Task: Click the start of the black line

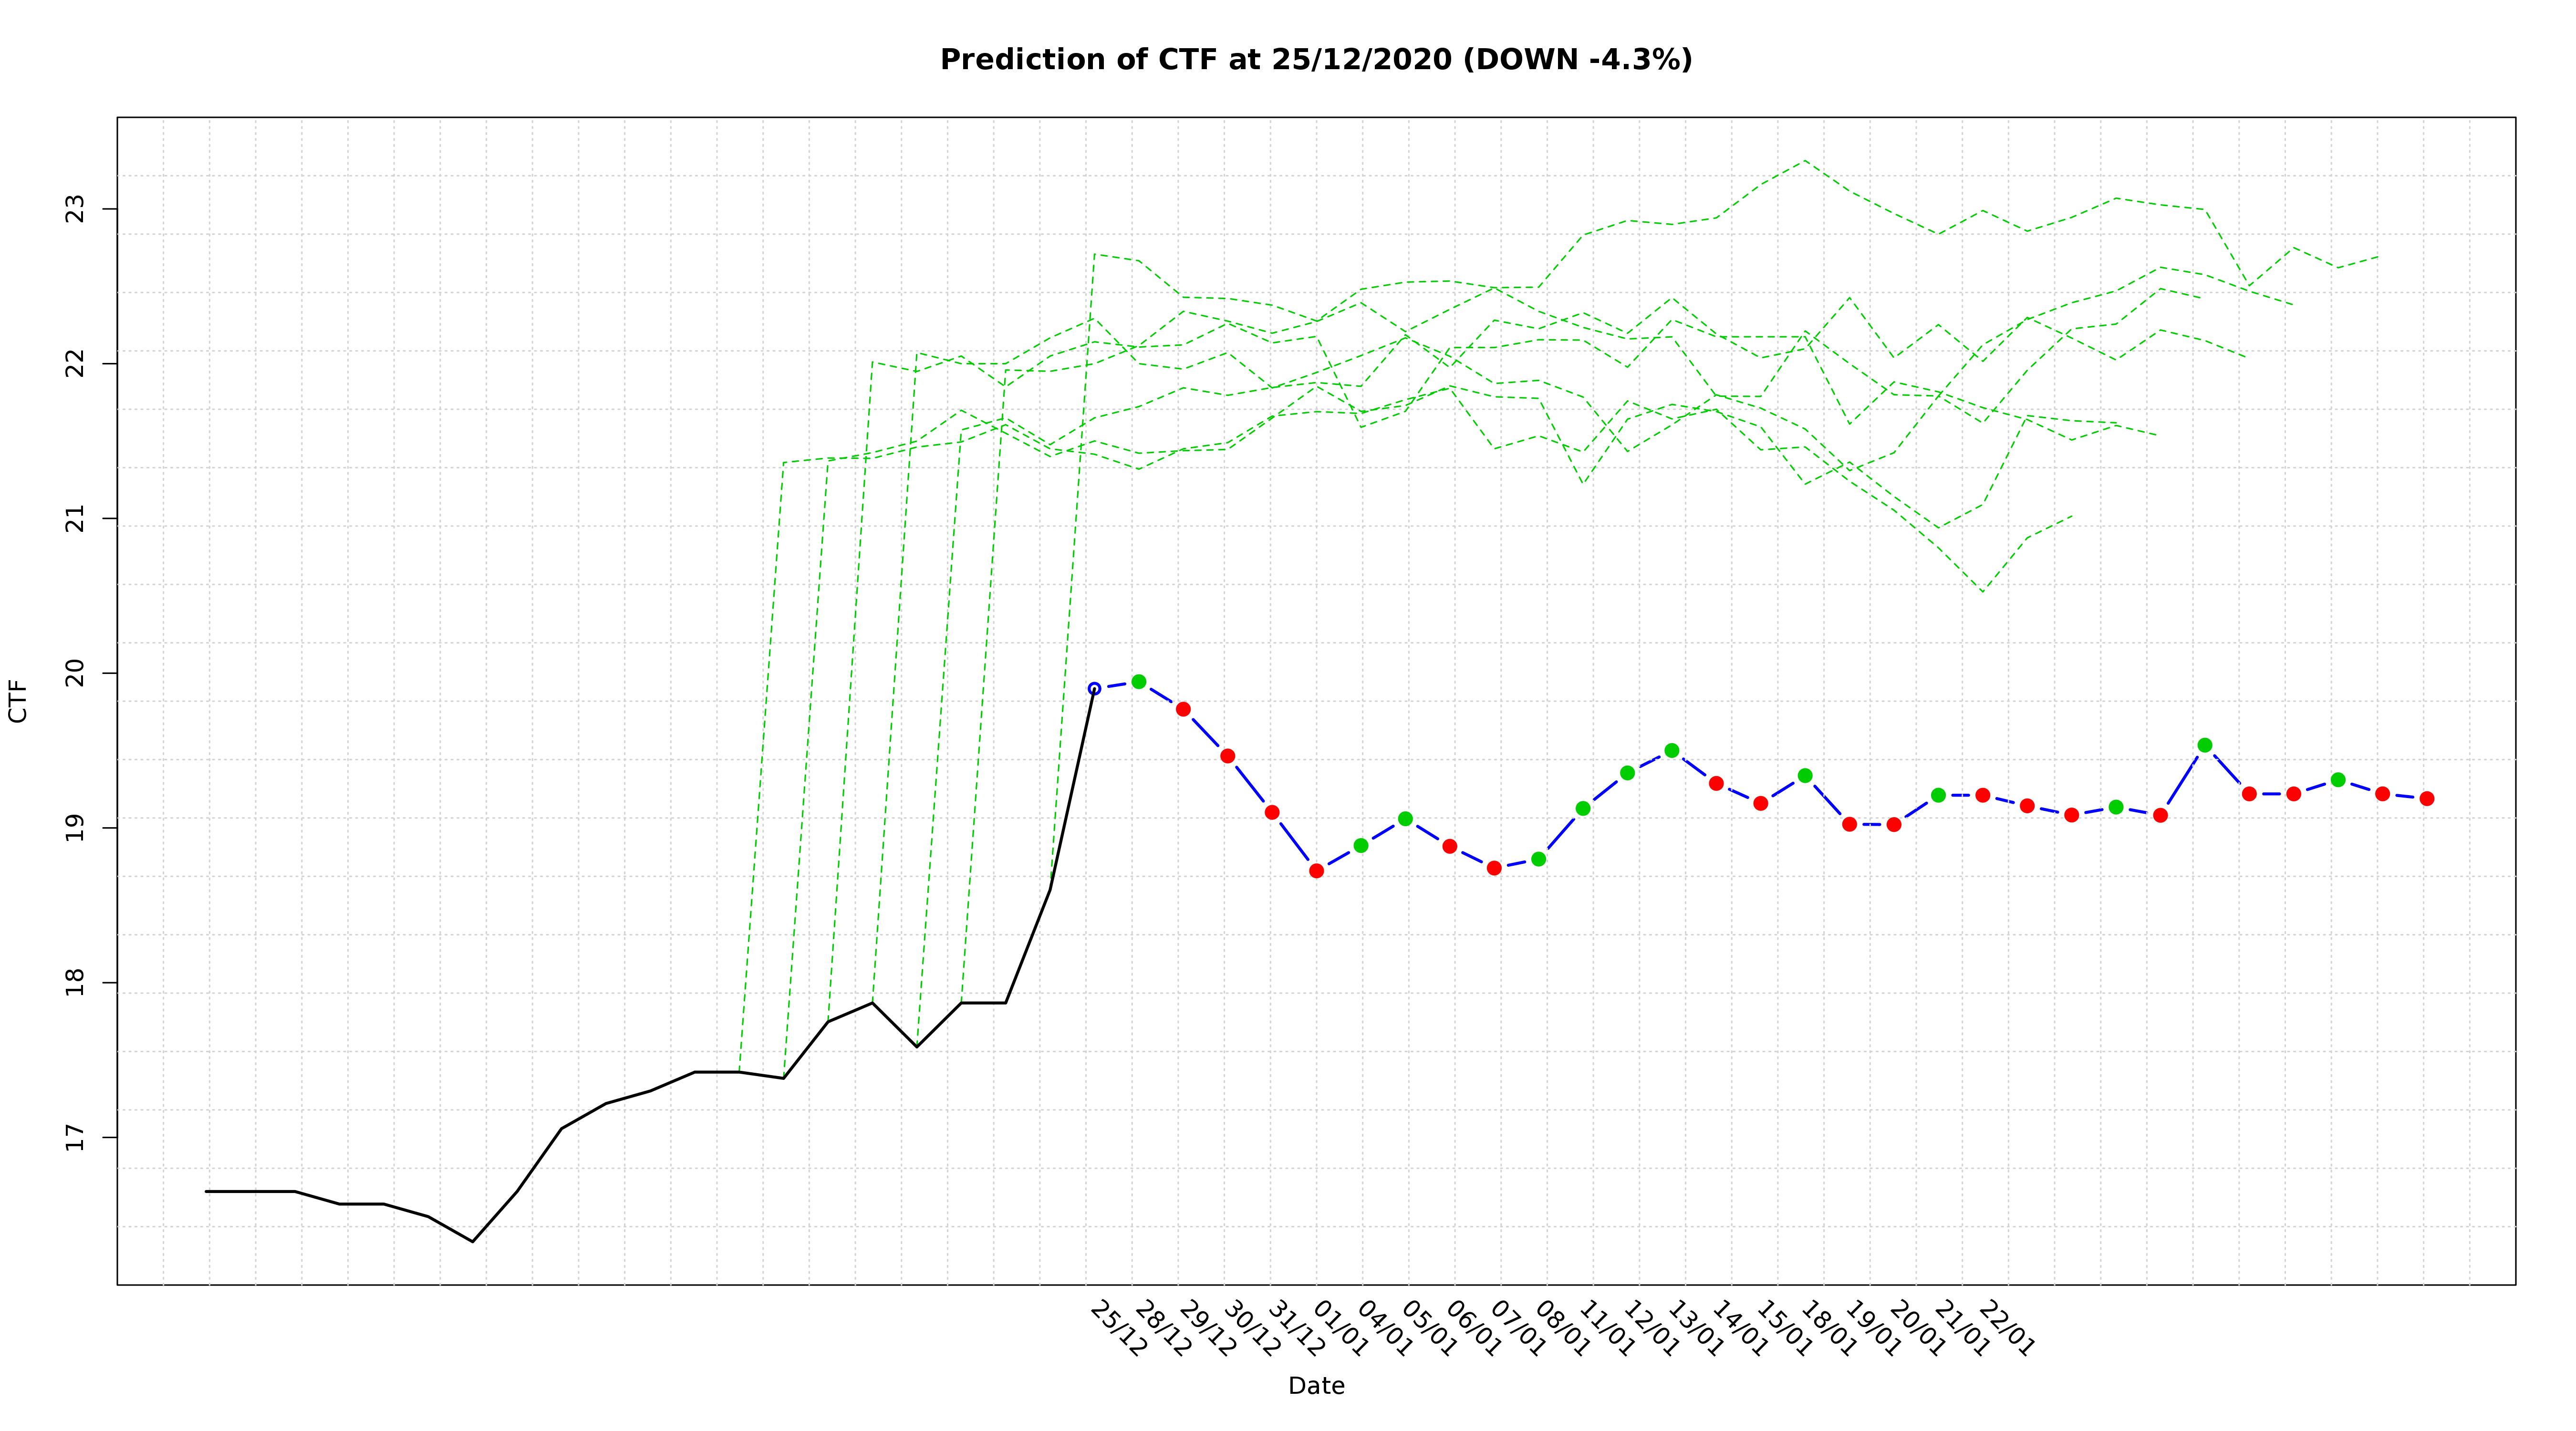Action: [206, 1191]
